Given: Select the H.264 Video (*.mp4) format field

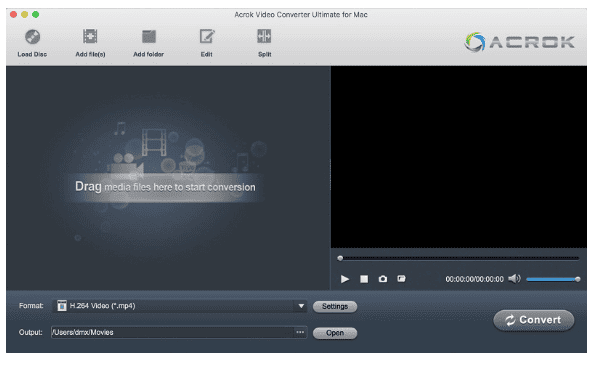Looking at the screenshot, I should 179,306.
